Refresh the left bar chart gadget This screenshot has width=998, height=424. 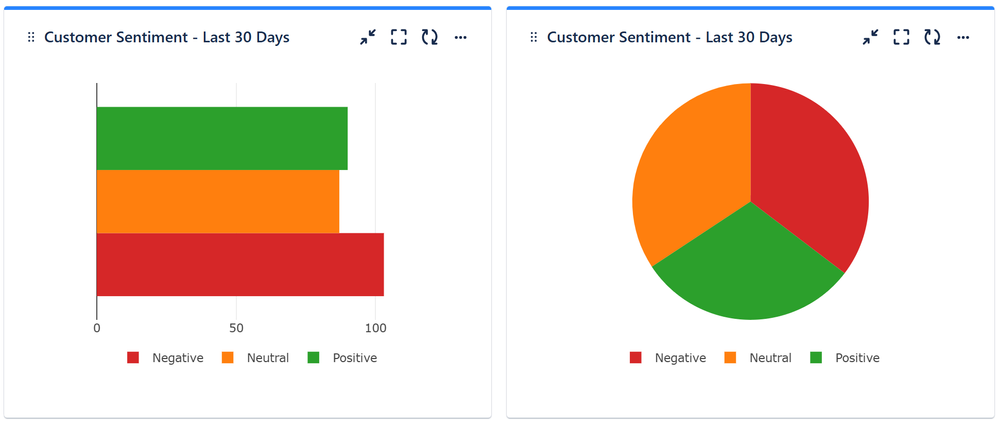click(430, 38)
